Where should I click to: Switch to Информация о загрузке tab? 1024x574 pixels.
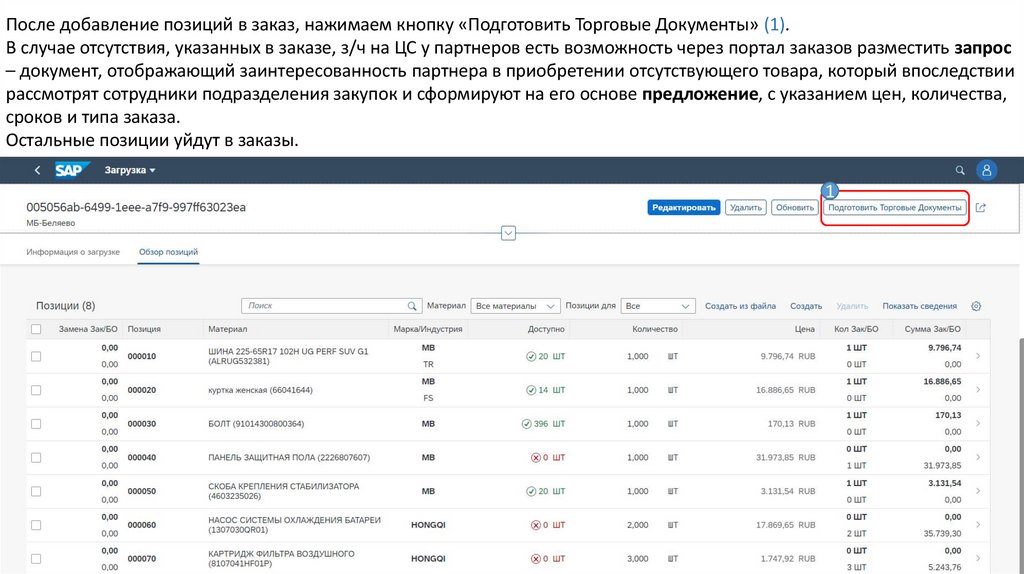point(73,251)
